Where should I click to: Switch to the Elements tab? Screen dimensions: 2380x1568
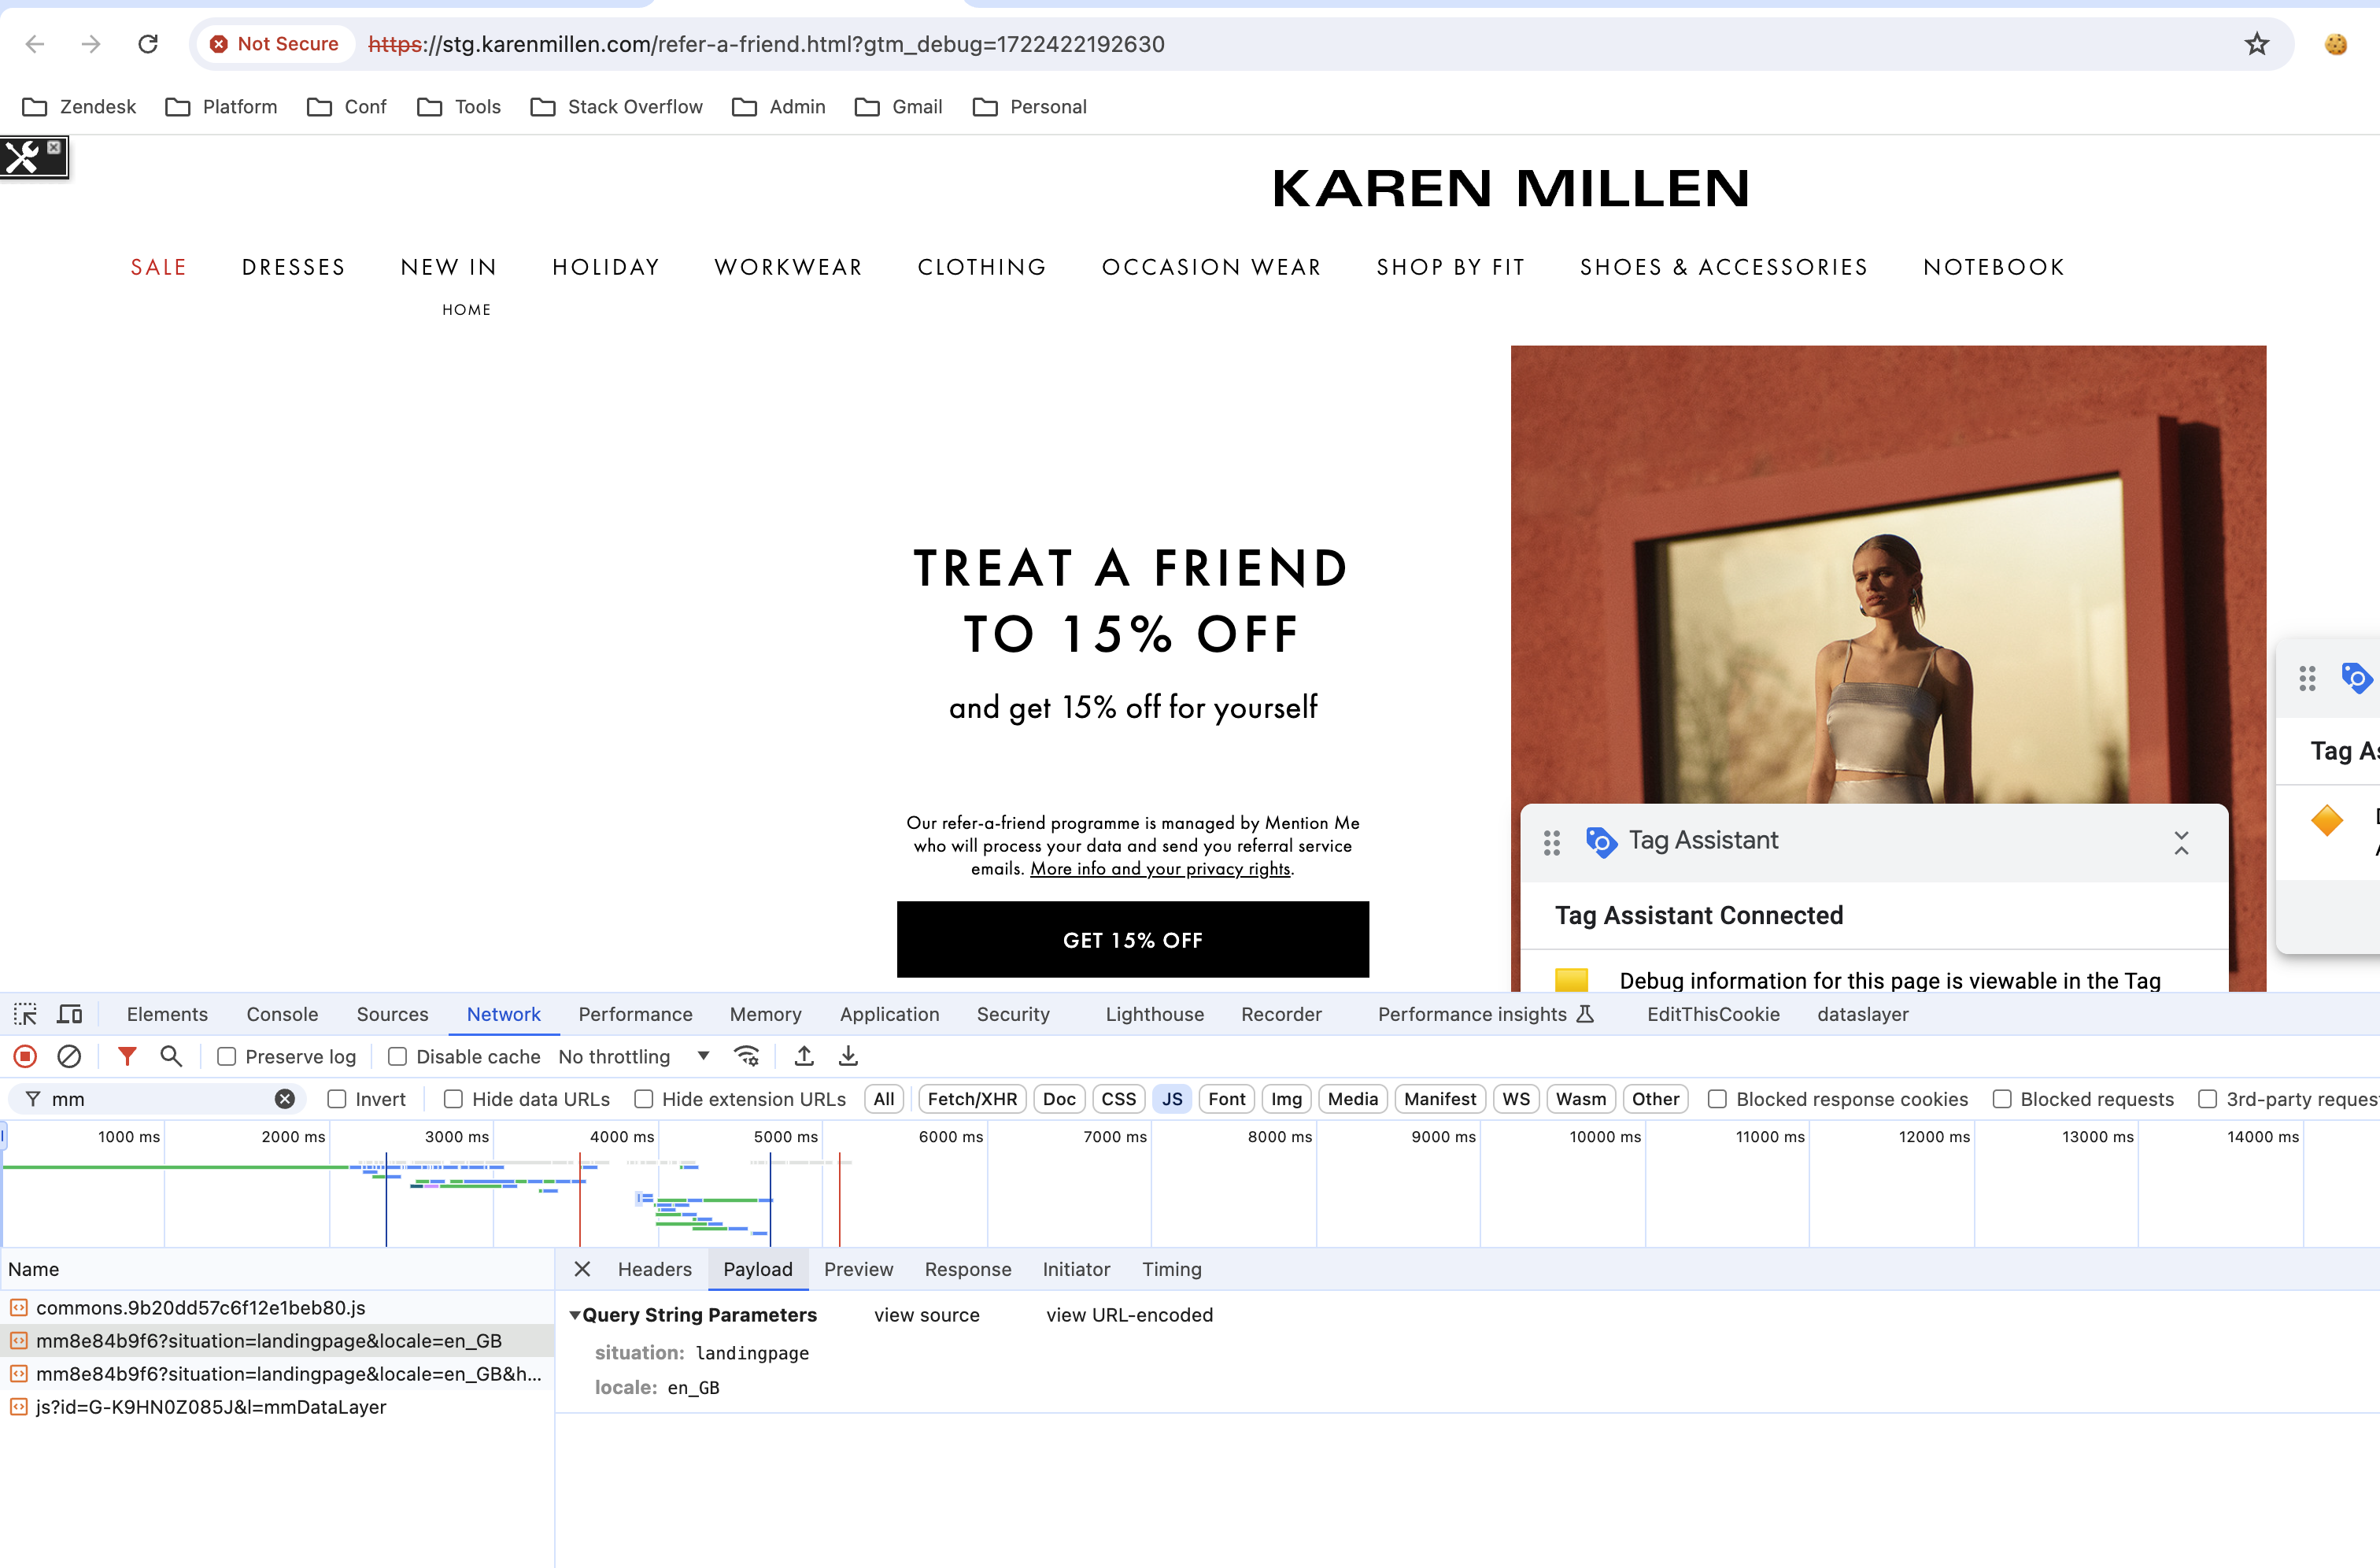(167, 1014)
